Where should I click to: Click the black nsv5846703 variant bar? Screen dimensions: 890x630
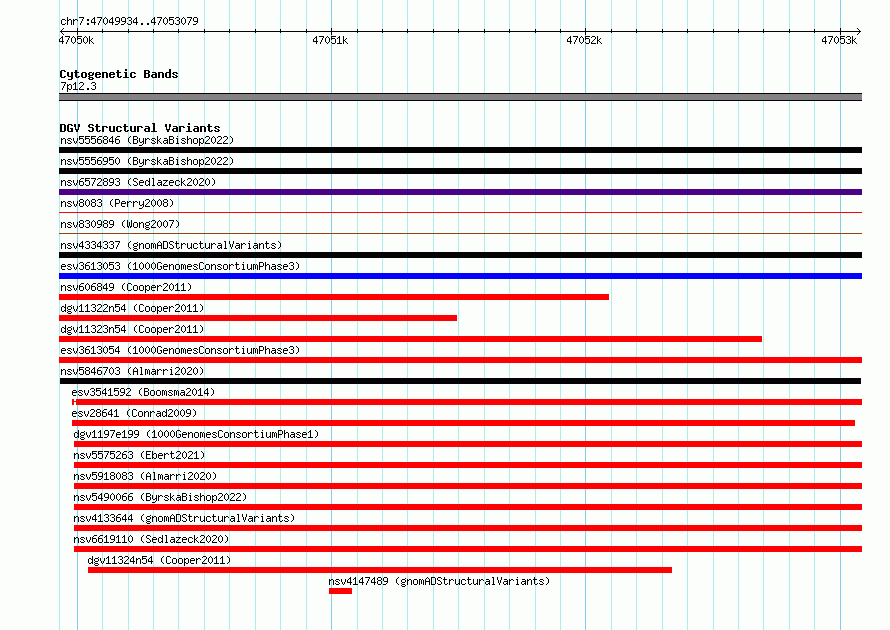point(460,381)
